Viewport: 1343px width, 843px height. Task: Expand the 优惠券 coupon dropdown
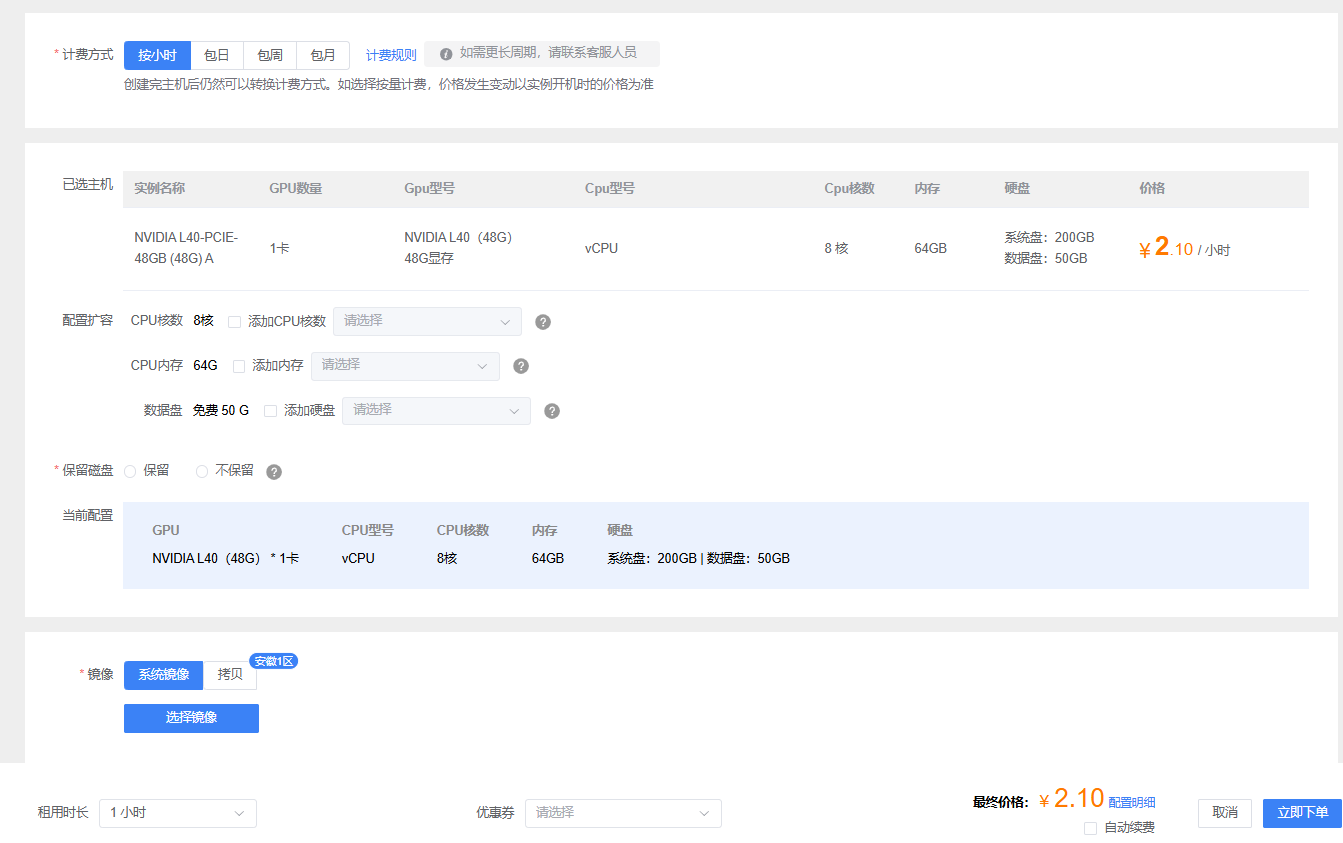[623, 813]
